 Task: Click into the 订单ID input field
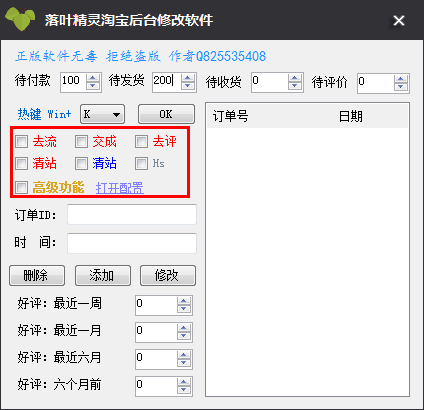click(x=132, y=215)
